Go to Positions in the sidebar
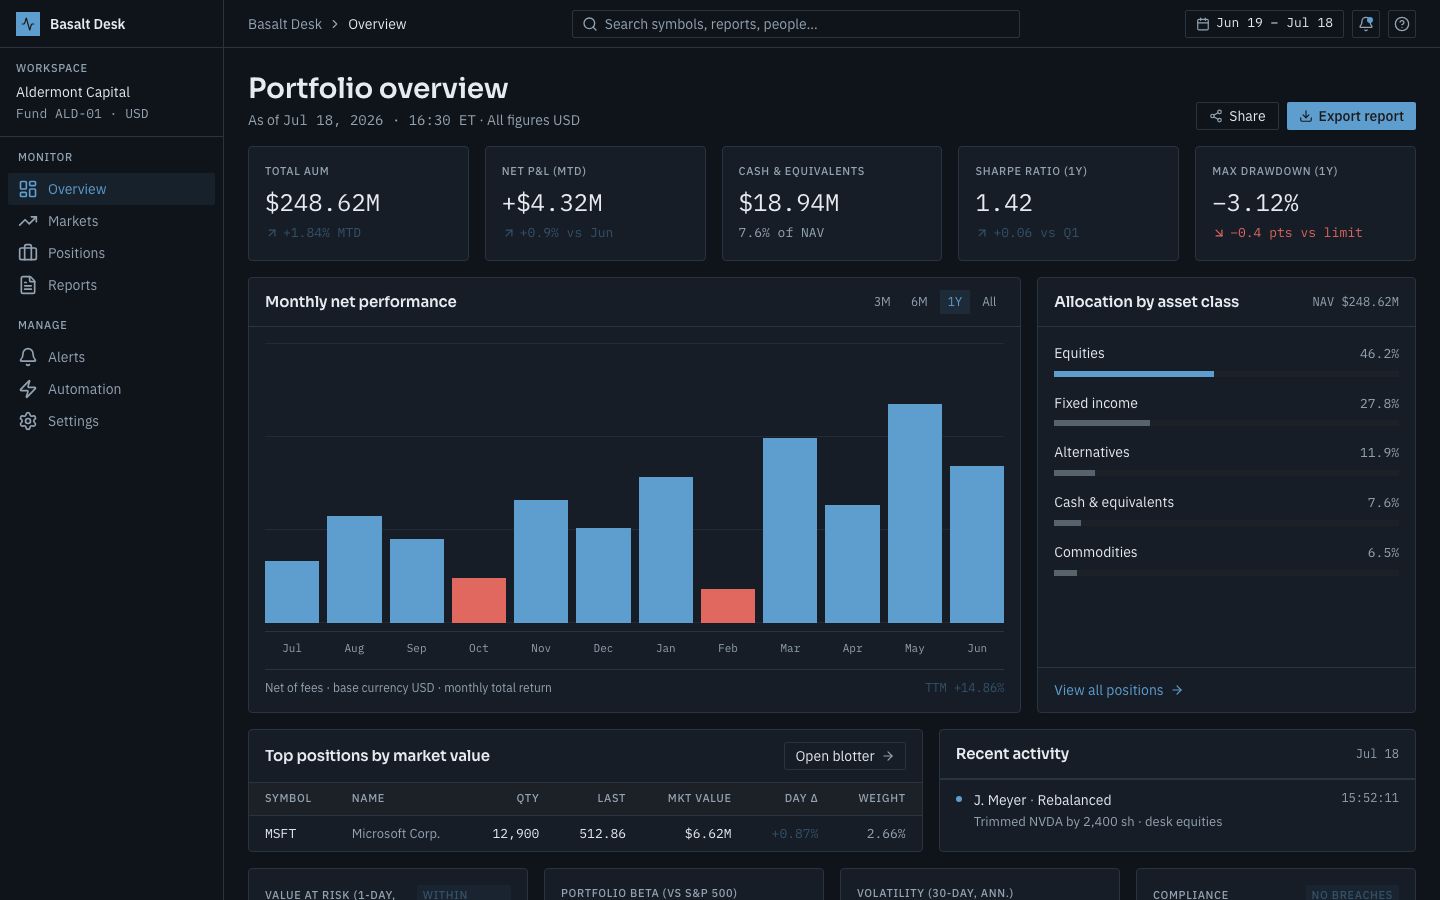 tap(112, 253)
